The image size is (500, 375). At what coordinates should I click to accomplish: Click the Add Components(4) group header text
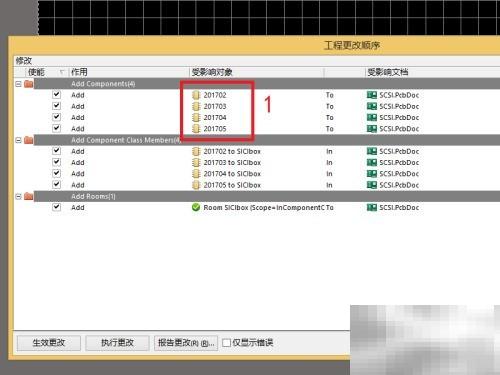[x=103, y=84]
